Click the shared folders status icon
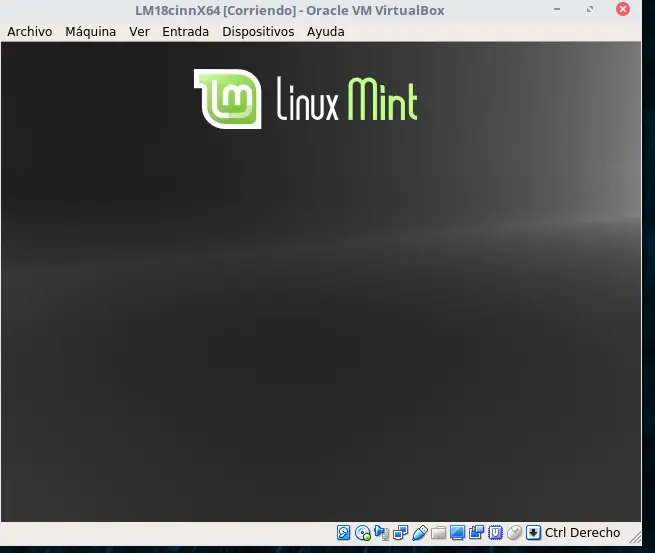 pyautogui.click(x=438, y=533)
